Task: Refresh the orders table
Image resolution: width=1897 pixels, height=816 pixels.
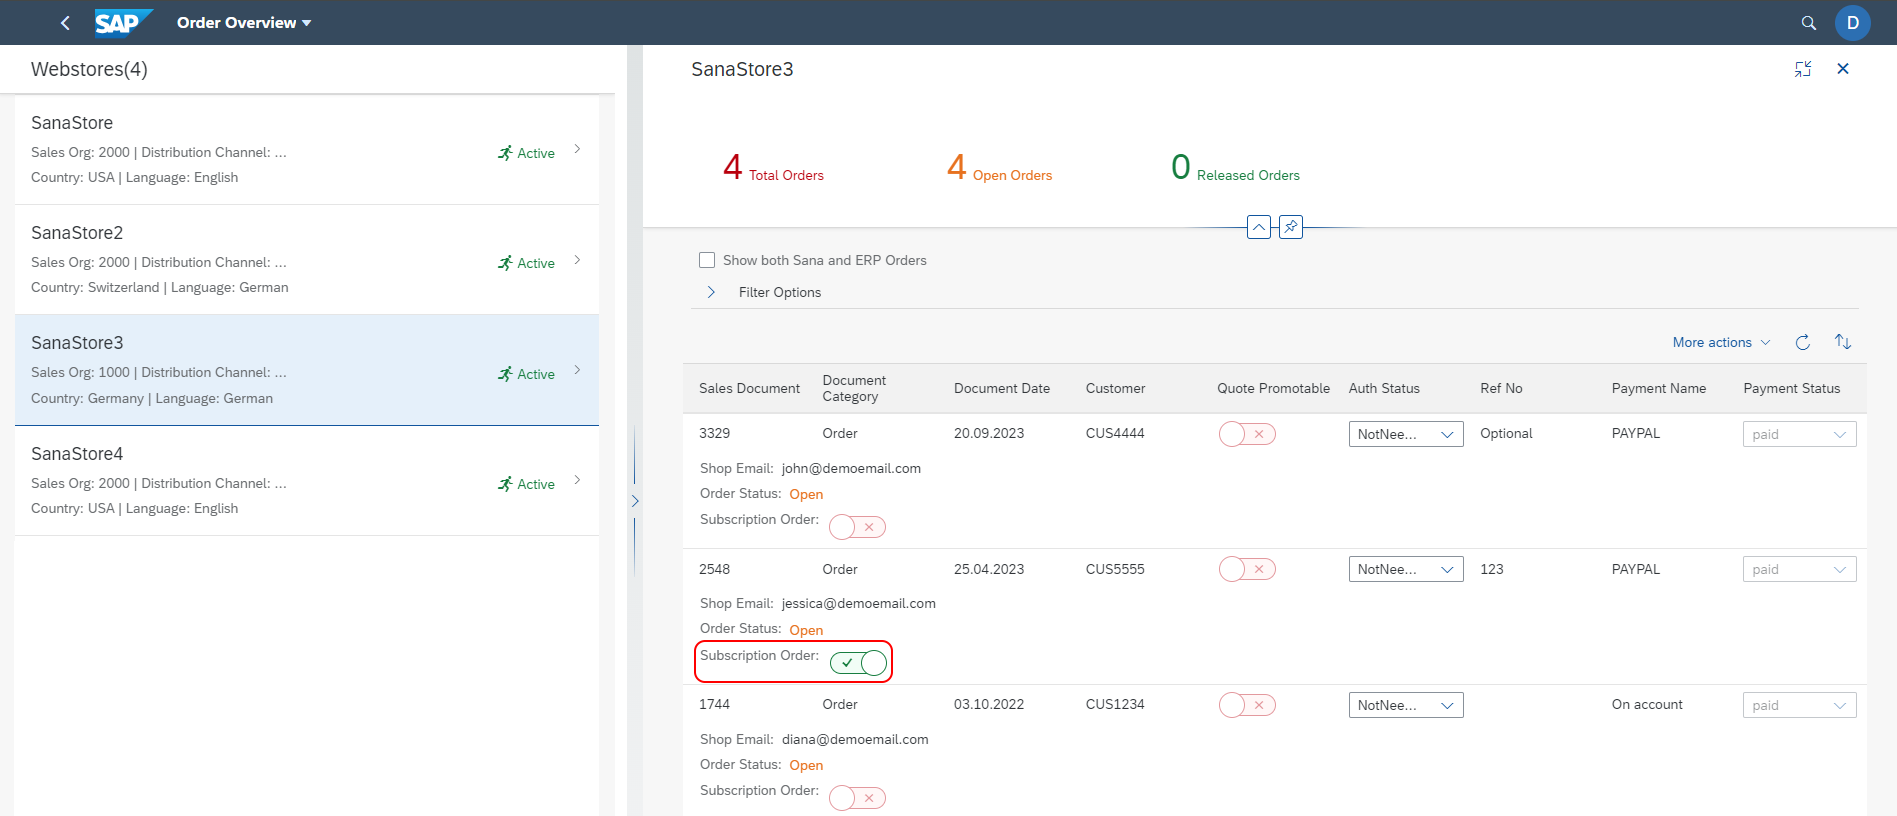Action: 1803,342
